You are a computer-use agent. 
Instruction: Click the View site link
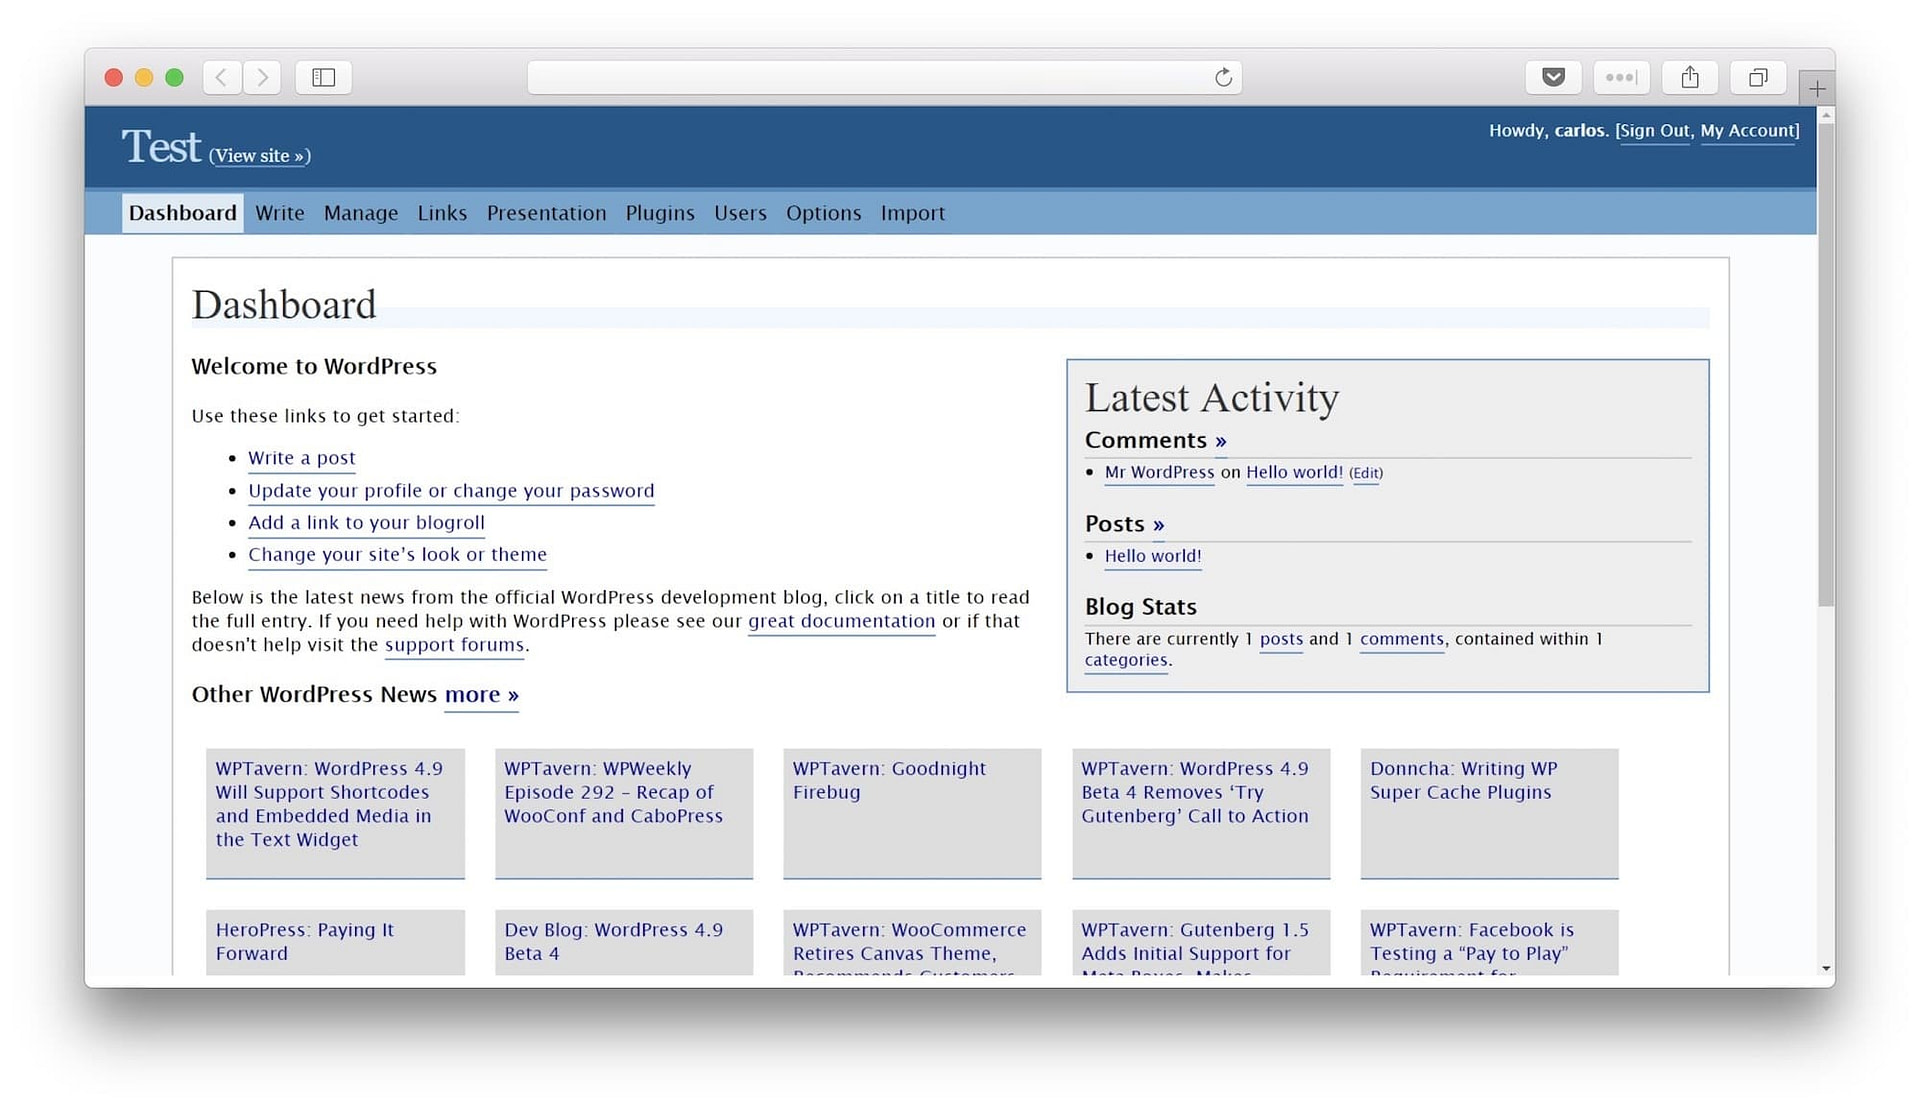[260, 156]
